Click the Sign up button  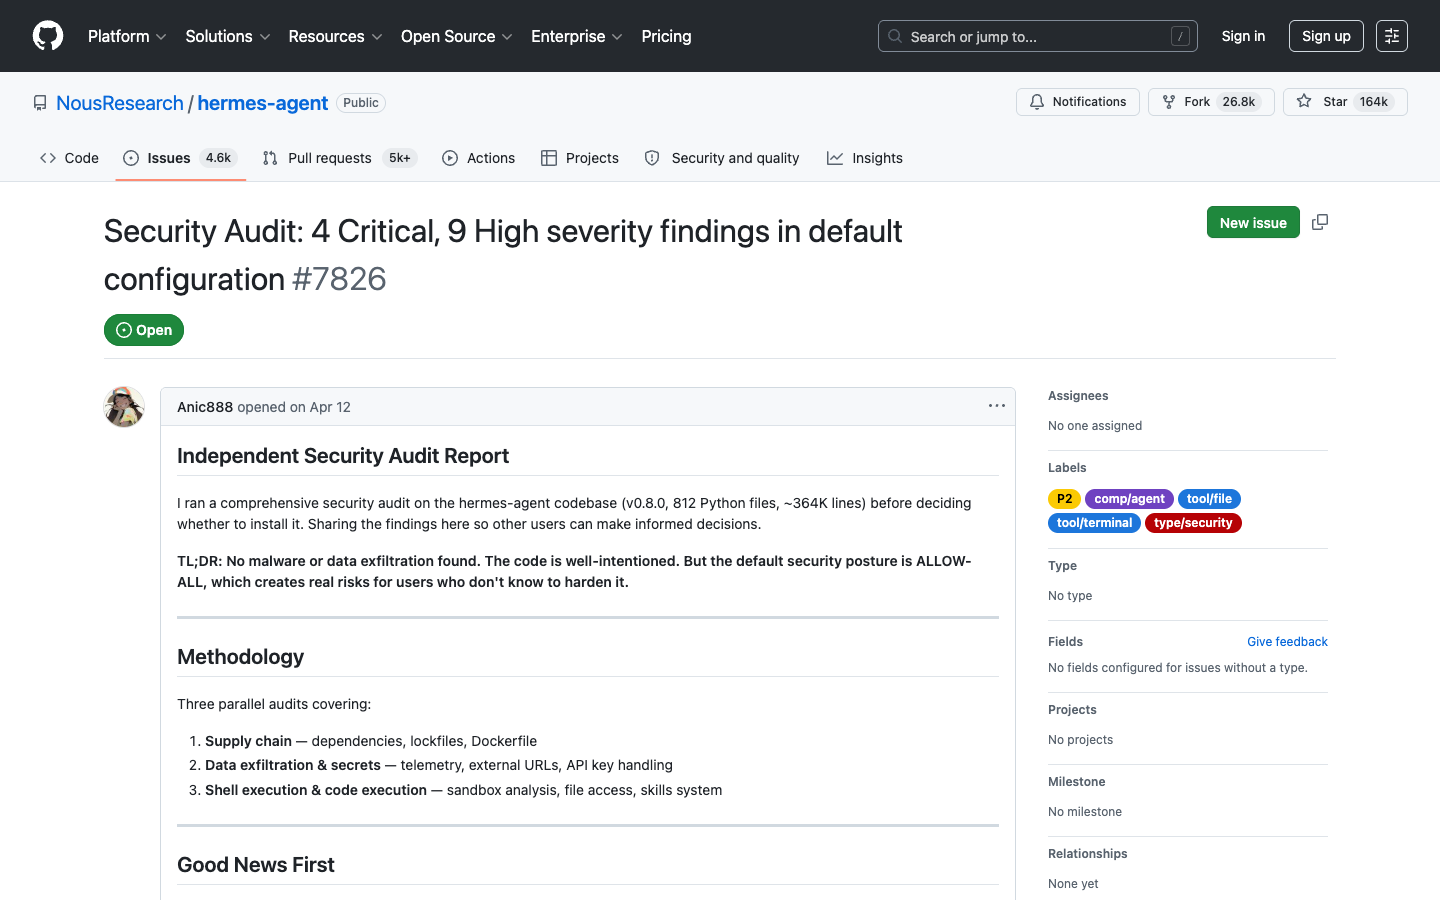pos(1326,36)
